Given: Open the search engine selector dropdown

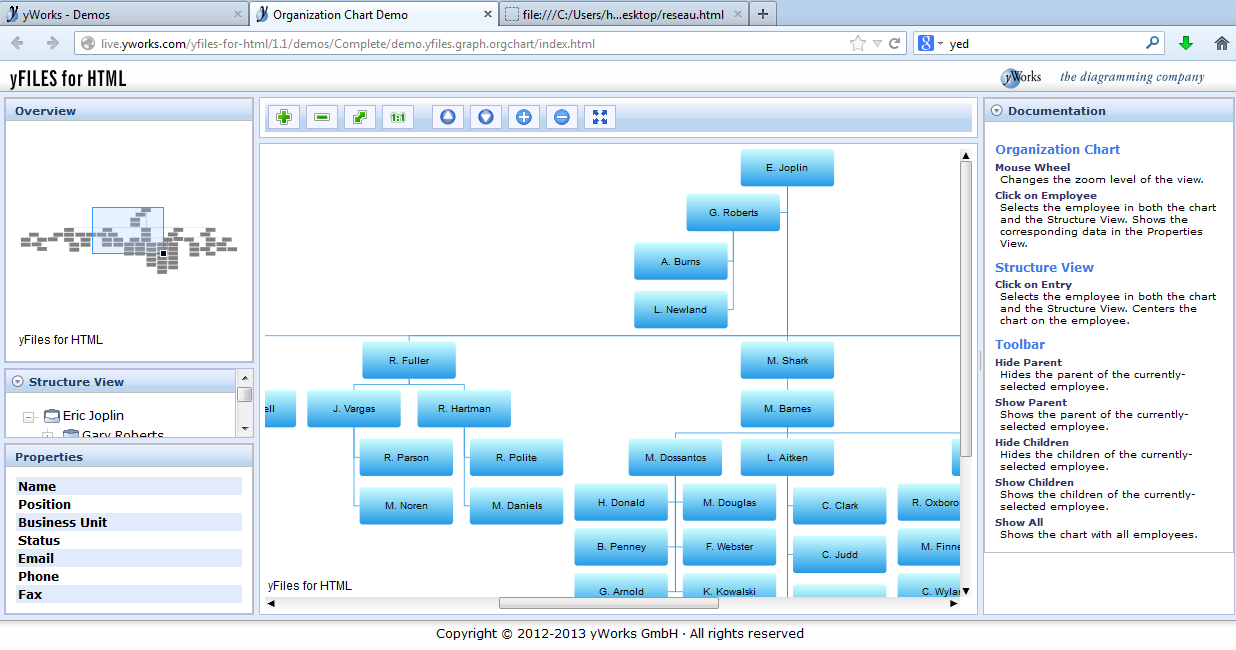Looking at the screenshot, I should coord(930,44).
